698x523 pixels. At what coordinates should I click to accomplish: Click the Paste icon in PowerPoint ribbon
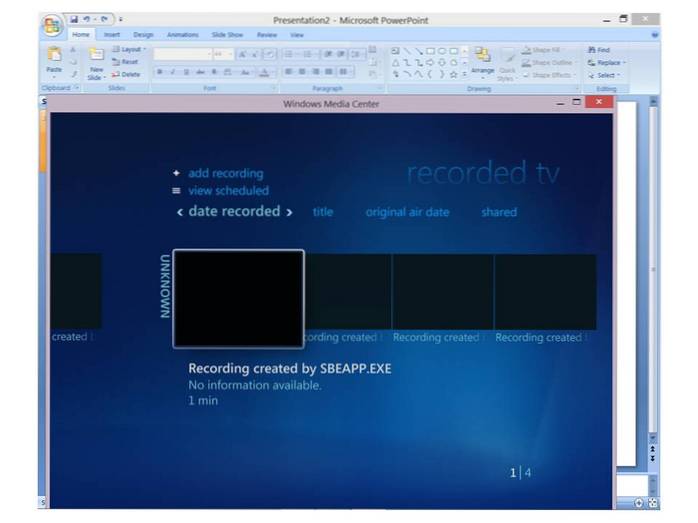54,55
